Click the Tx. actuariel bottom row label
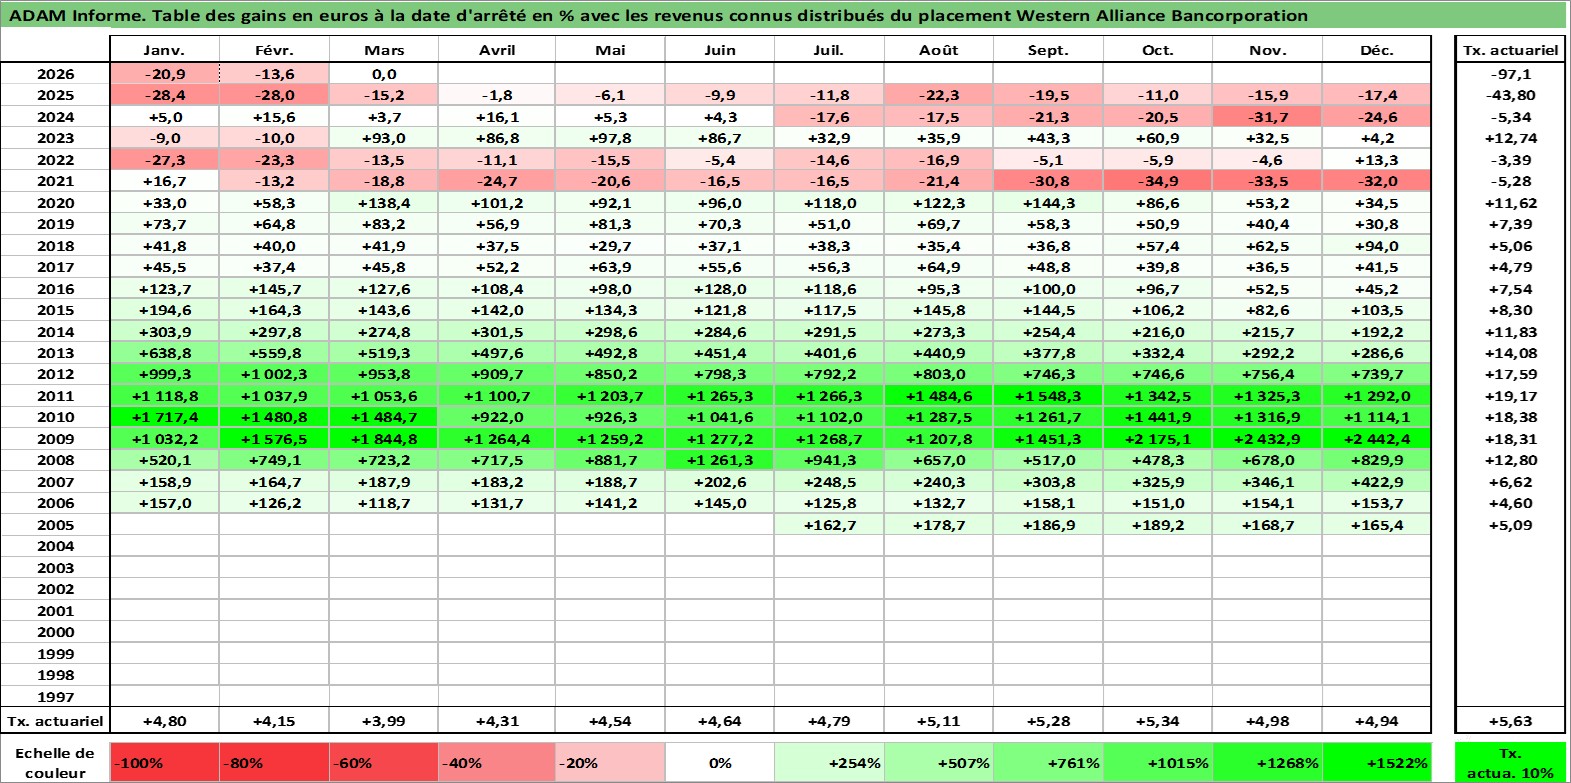Screen dimensions: 1571x783 pos(55,721)
